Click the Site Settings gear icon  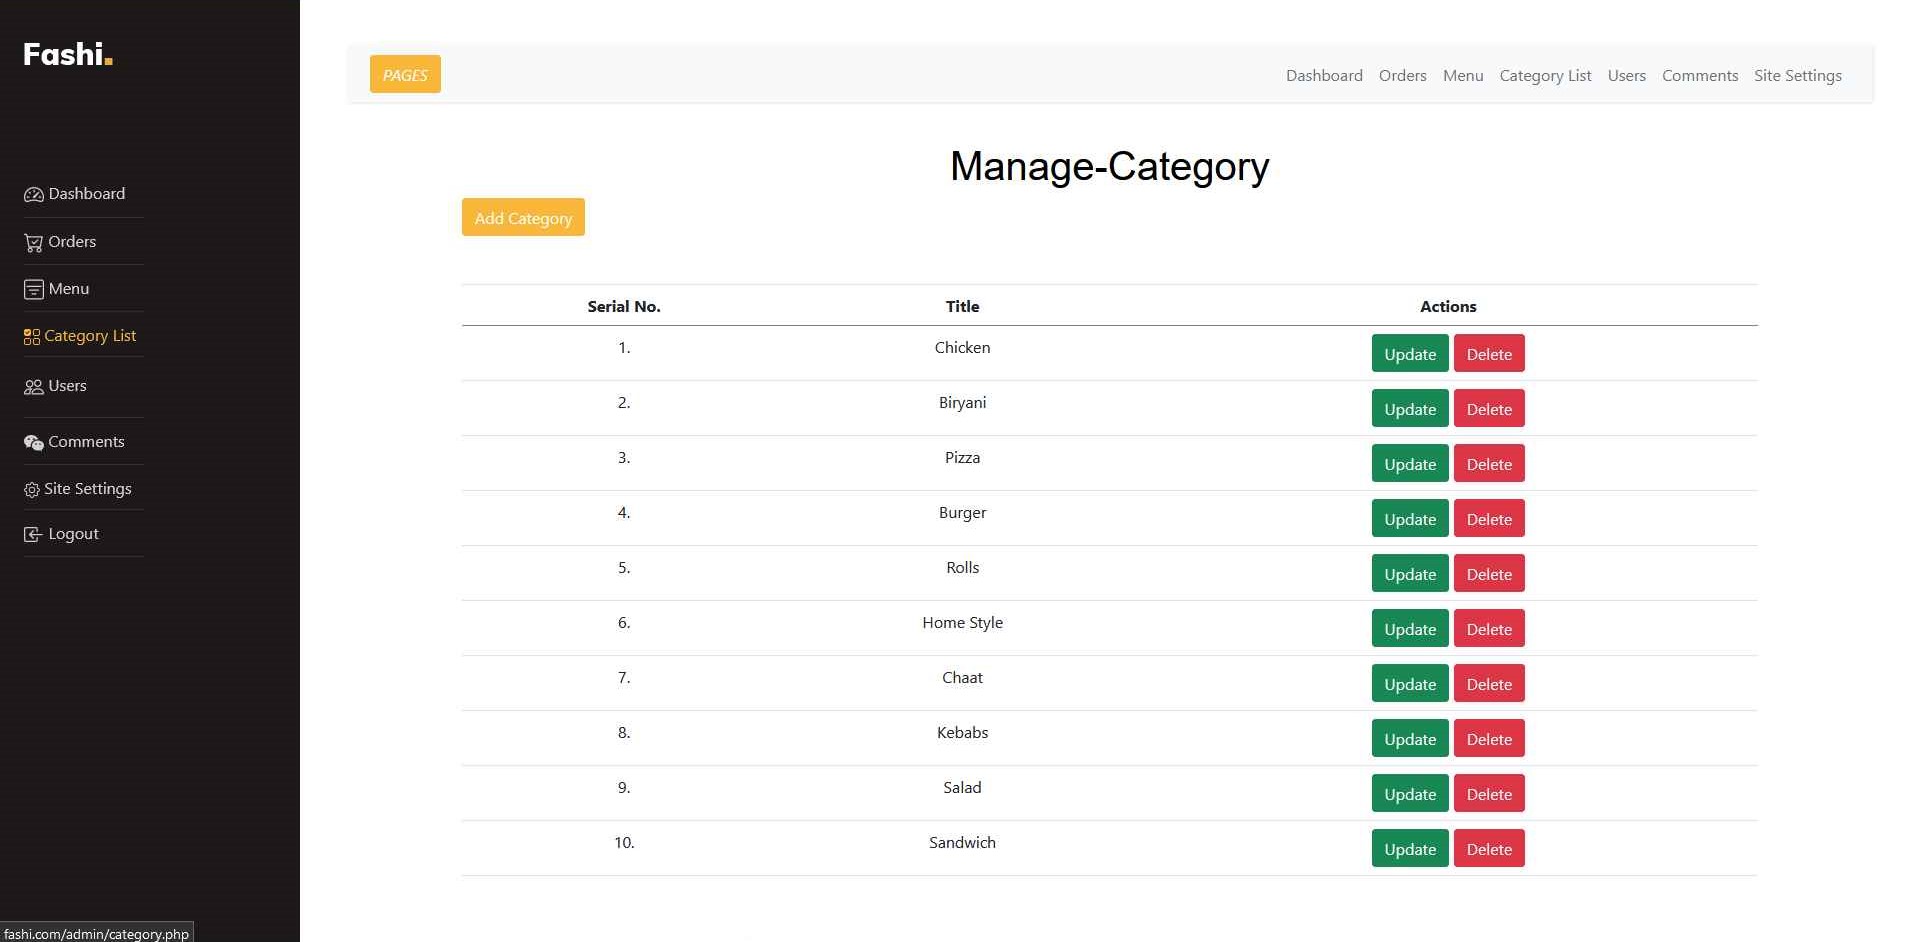pos(32,490)
